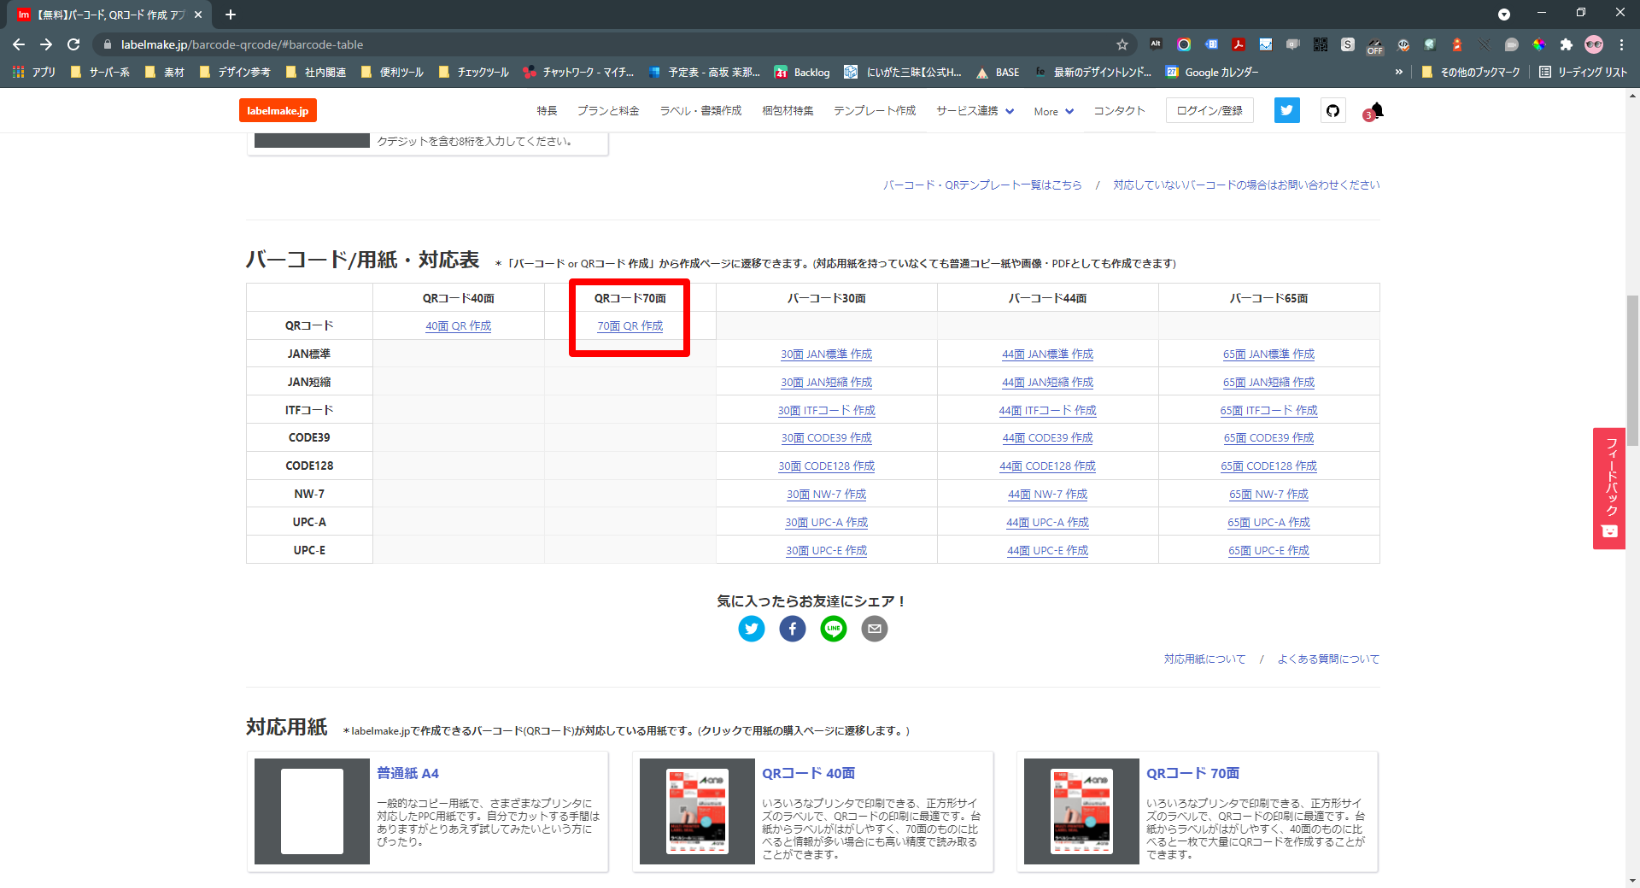Bookmark the page with the star icon

click(x=1122, y=44)
